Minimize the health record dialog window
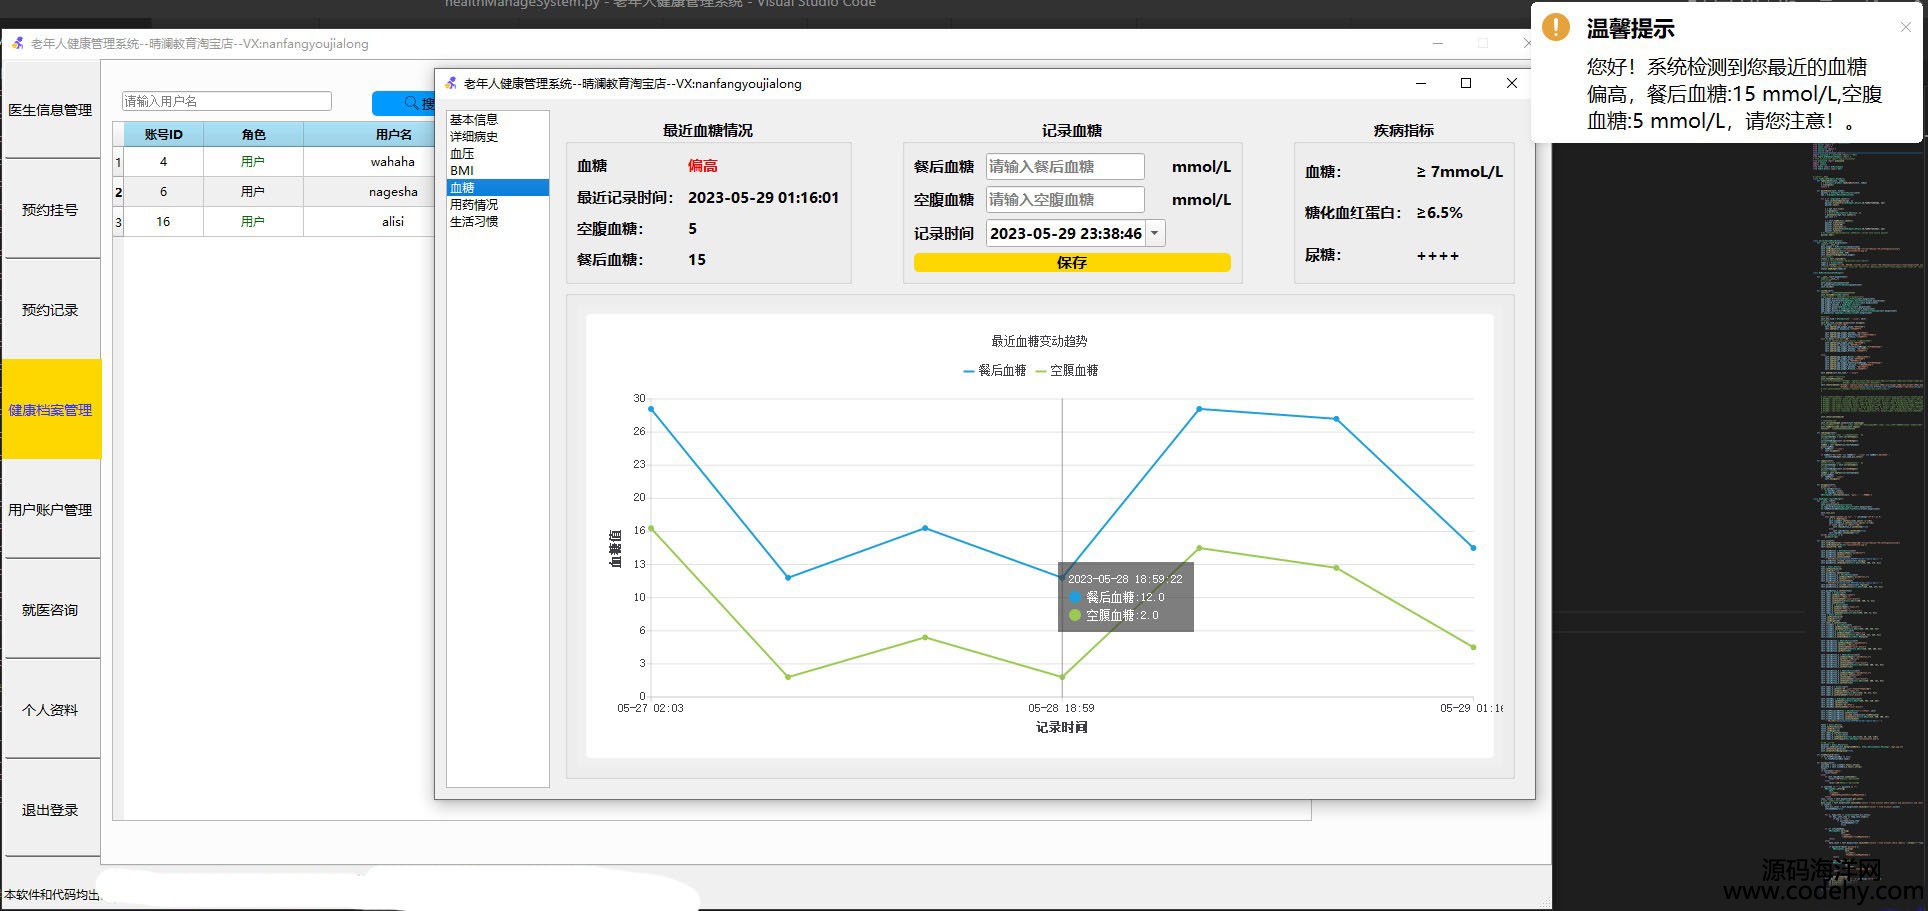Viewport: 1928px width, 911px height. [1421, 84]
